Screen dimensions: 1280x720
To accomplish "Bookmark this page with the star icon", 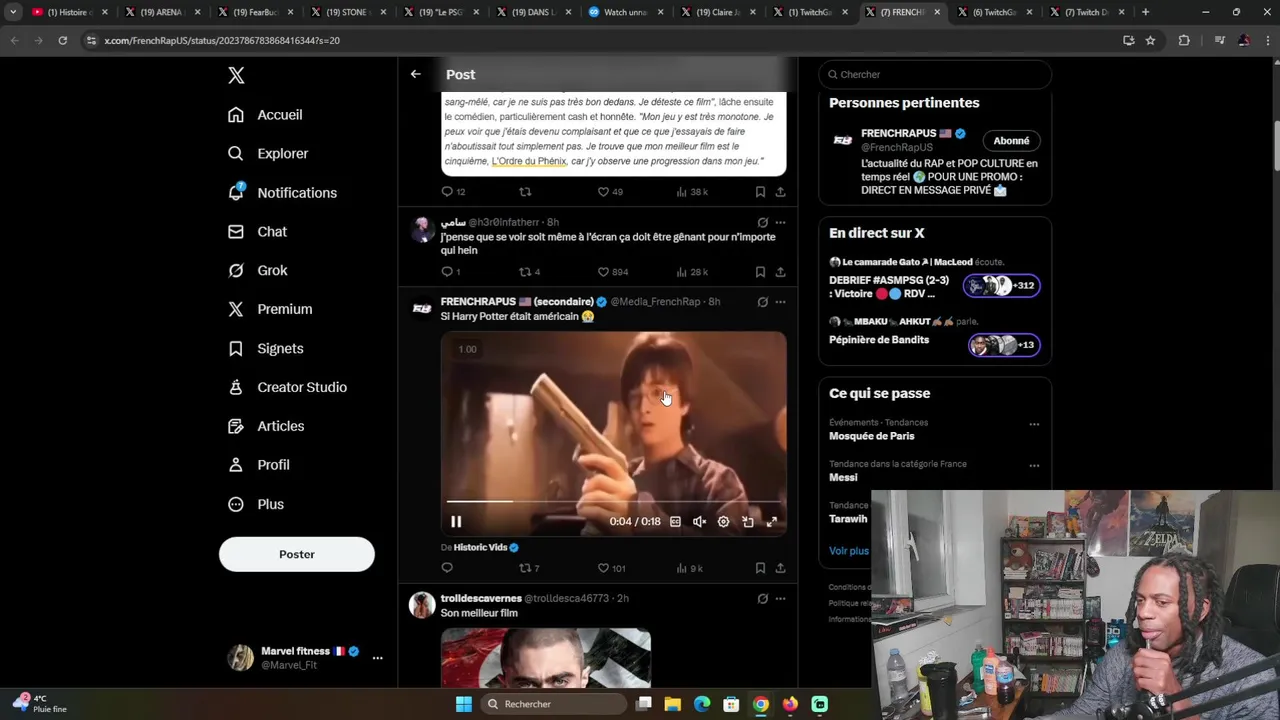I will [x=1150, y=40].
